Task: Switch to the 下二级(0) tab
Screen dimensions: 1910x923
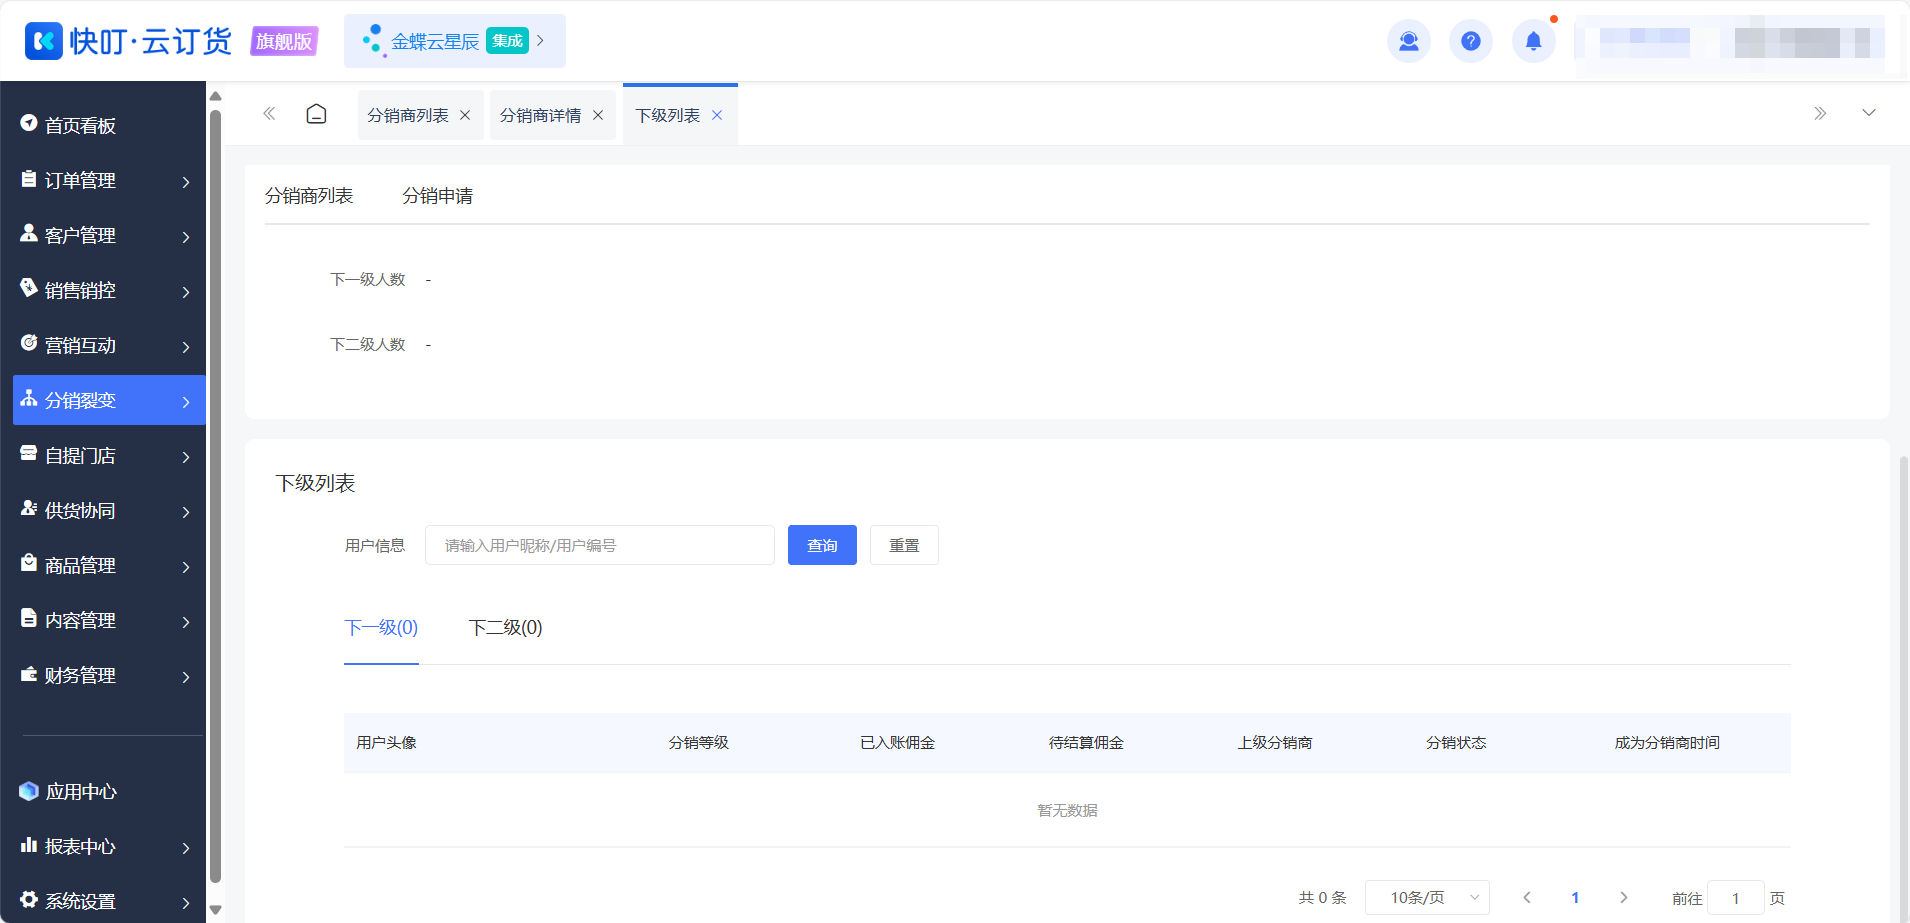Action: (505, 628)
